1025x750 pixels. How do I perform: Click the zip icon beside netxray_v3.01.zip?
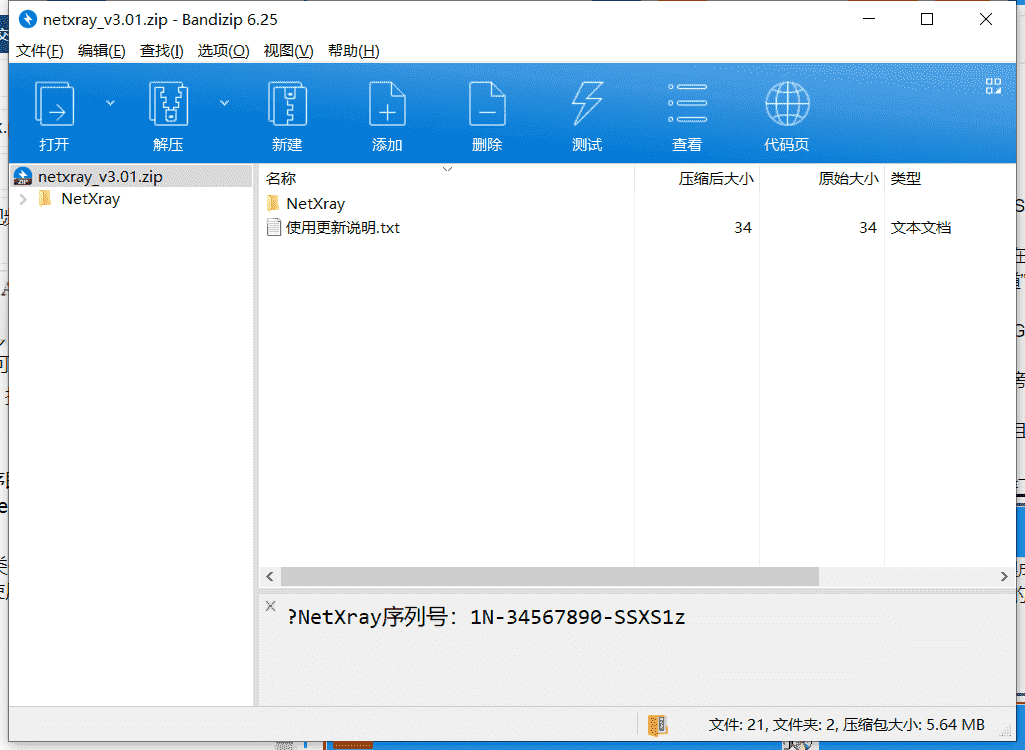click(x=23, y=177)
